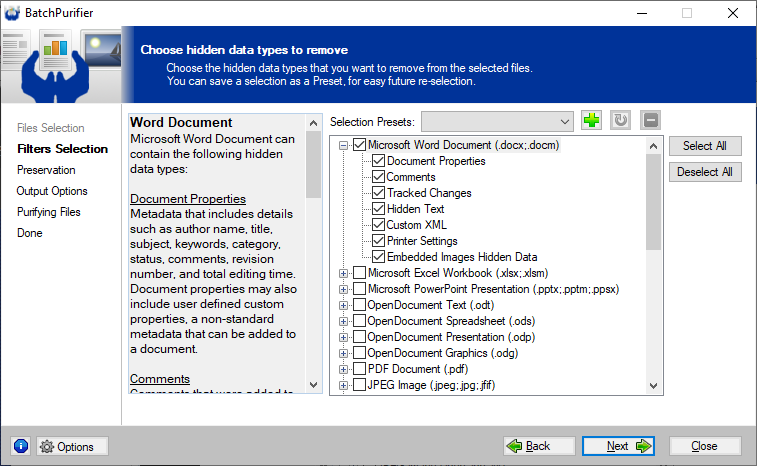Screen dimensions: 757x466
Task: Expand JPEG Image node
Action: coord(343,385)
